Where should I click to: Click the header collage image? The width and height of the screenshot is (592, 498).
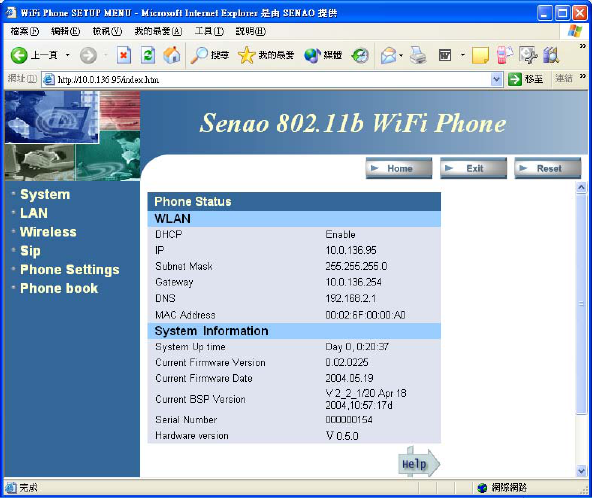point(72,136)
